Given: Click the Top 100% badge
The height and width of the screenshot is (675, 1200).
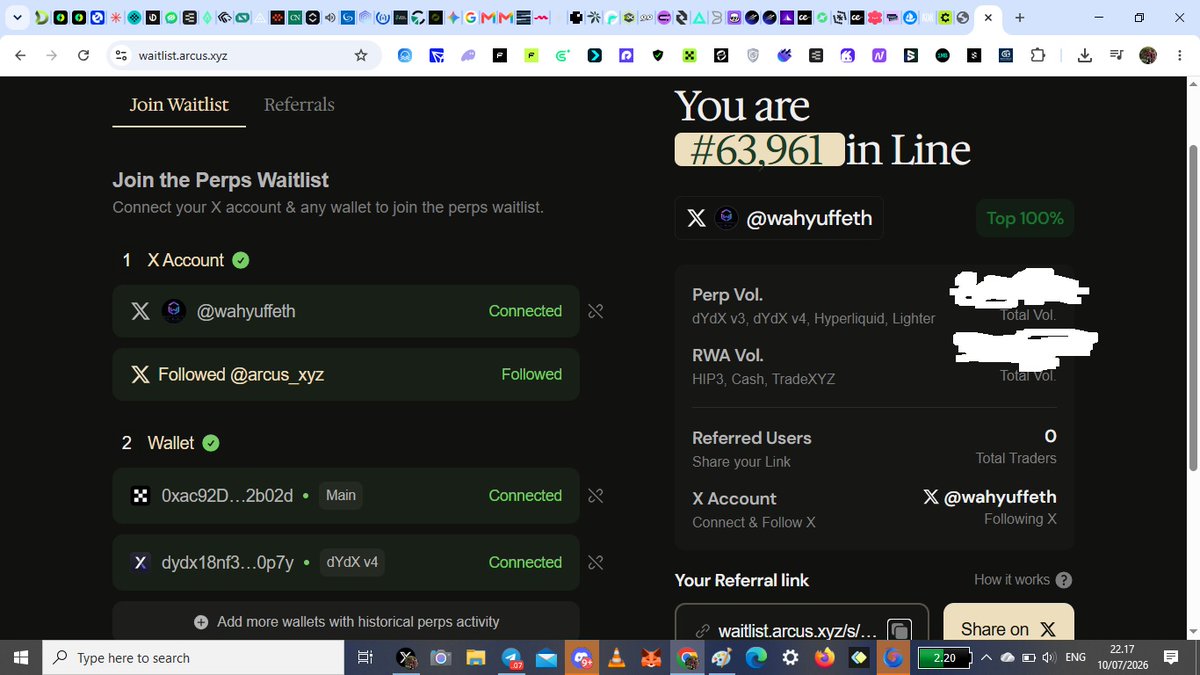Looking at the screenshot, I should [1025, 218].
